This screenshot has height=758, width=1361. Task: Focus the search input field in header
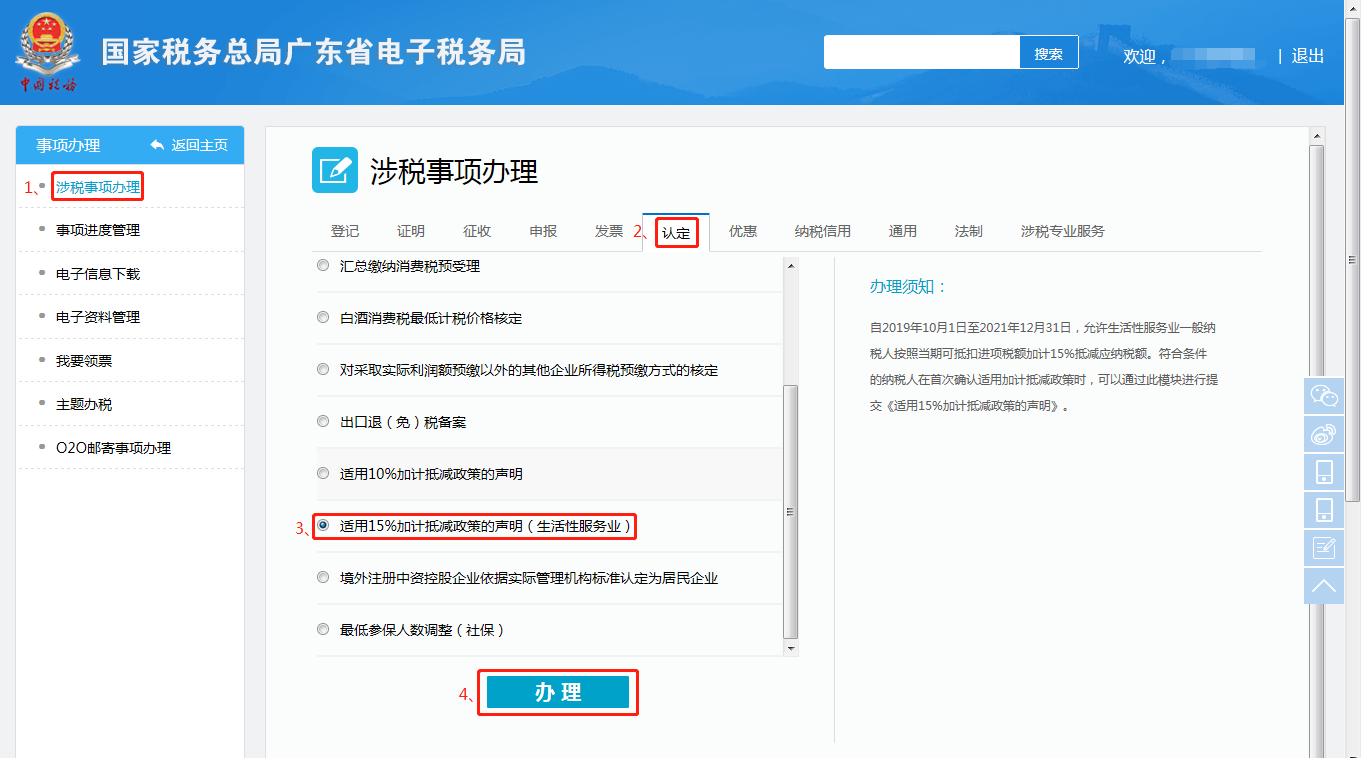921,54
